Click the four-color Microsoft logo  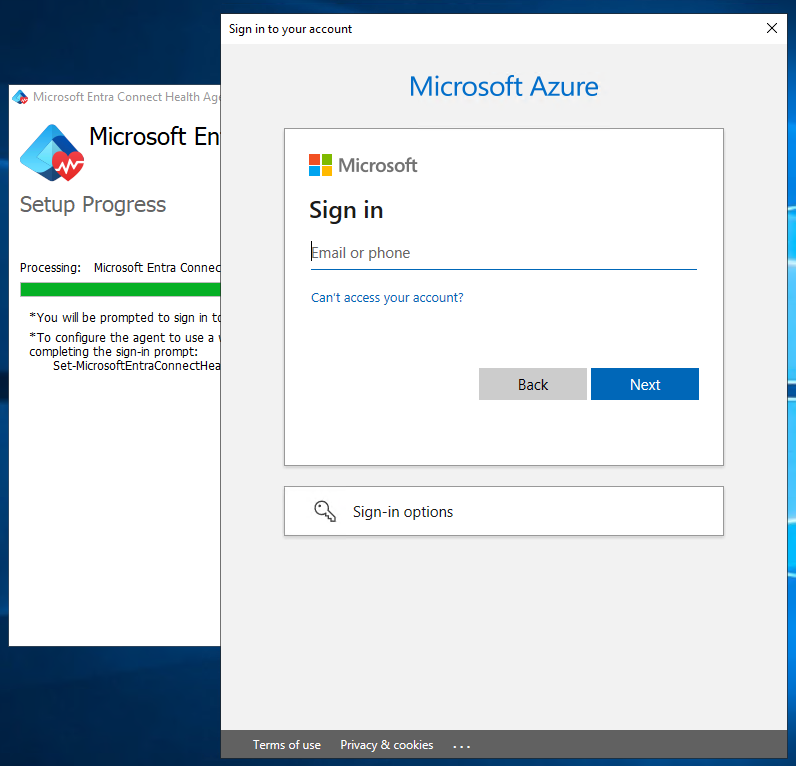pos(320,165)
